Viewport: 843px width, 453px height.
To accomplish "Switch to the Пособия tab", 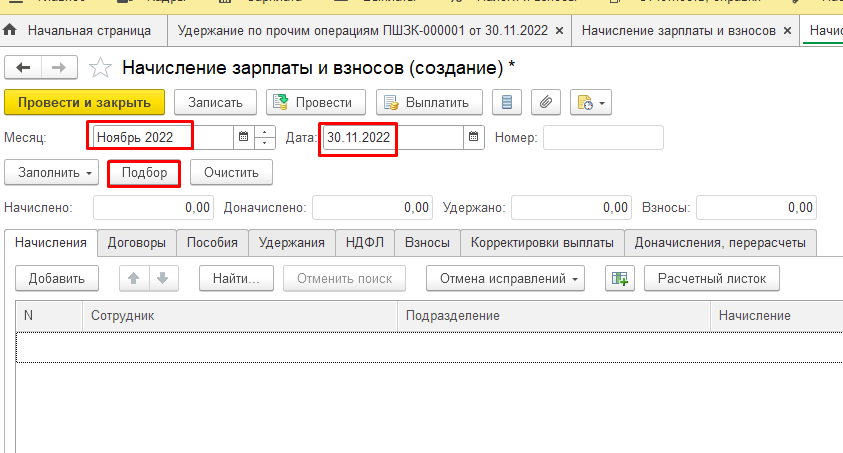I will tap(212, 243).
